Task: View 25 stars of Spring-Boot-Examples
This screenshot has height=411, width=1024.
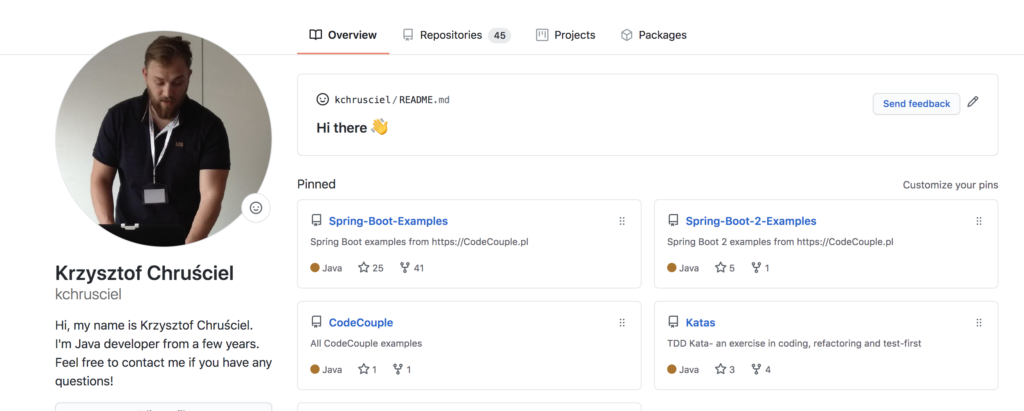Action: click(x=371, y=268)
